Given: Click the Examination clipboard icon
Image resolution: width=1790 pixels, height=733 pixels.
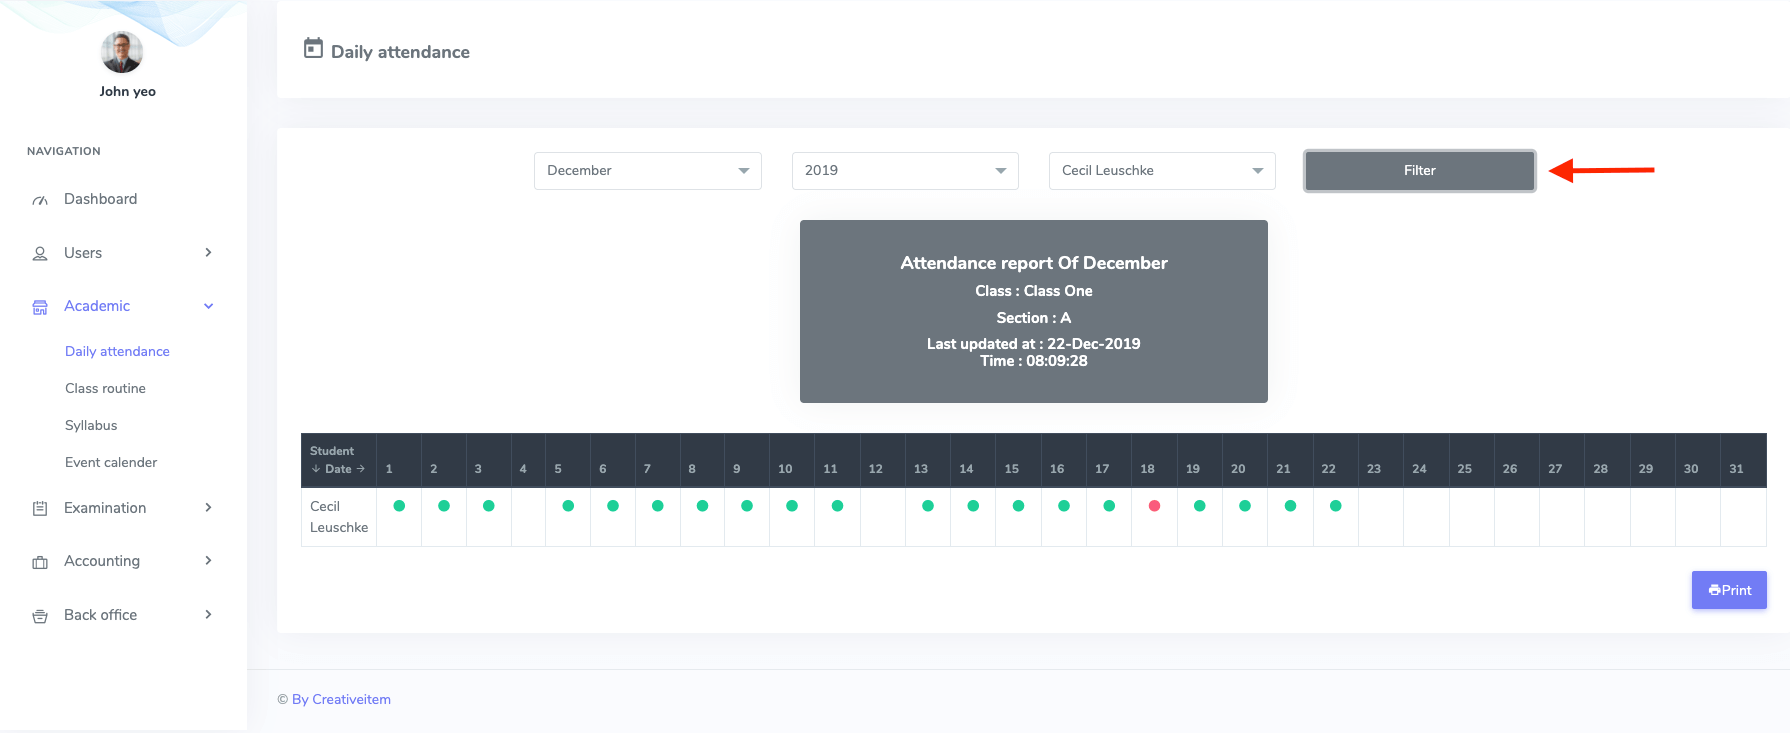Looking at the screenshot, I should click(40, 508).
